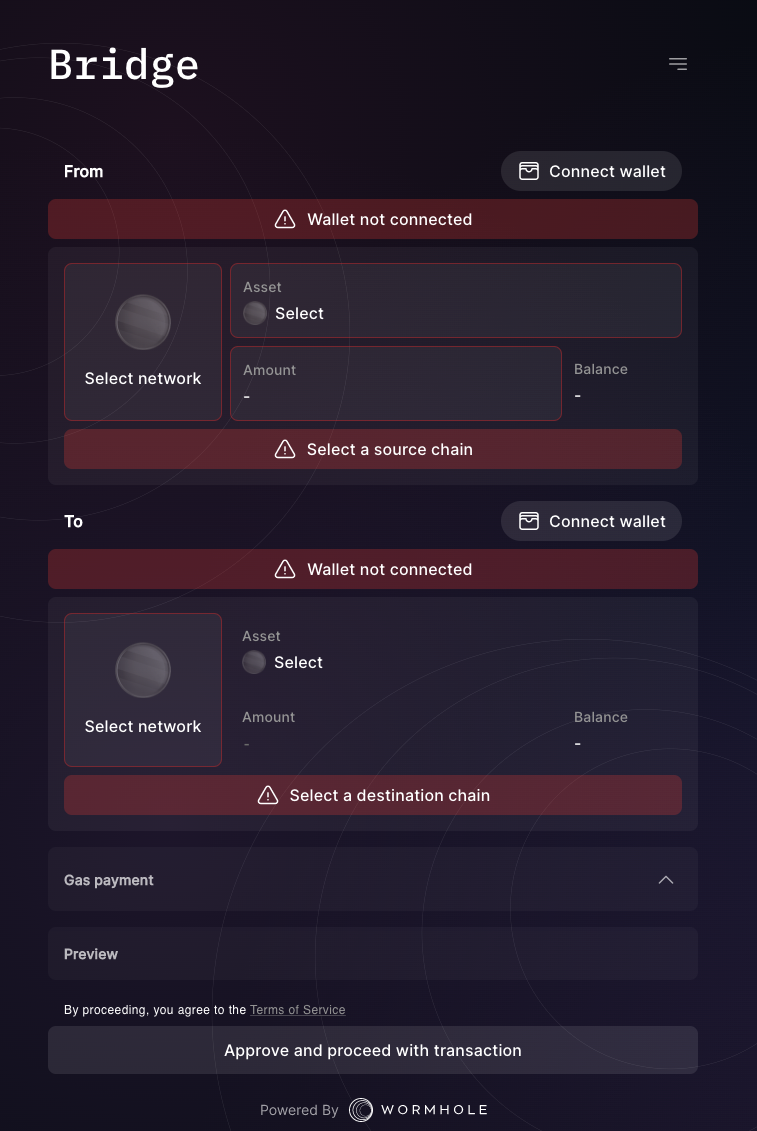Click the alert icon in Select a destination chain
Image resolution: width=757 pixels, height=1131 pixels.
[268, 795]
